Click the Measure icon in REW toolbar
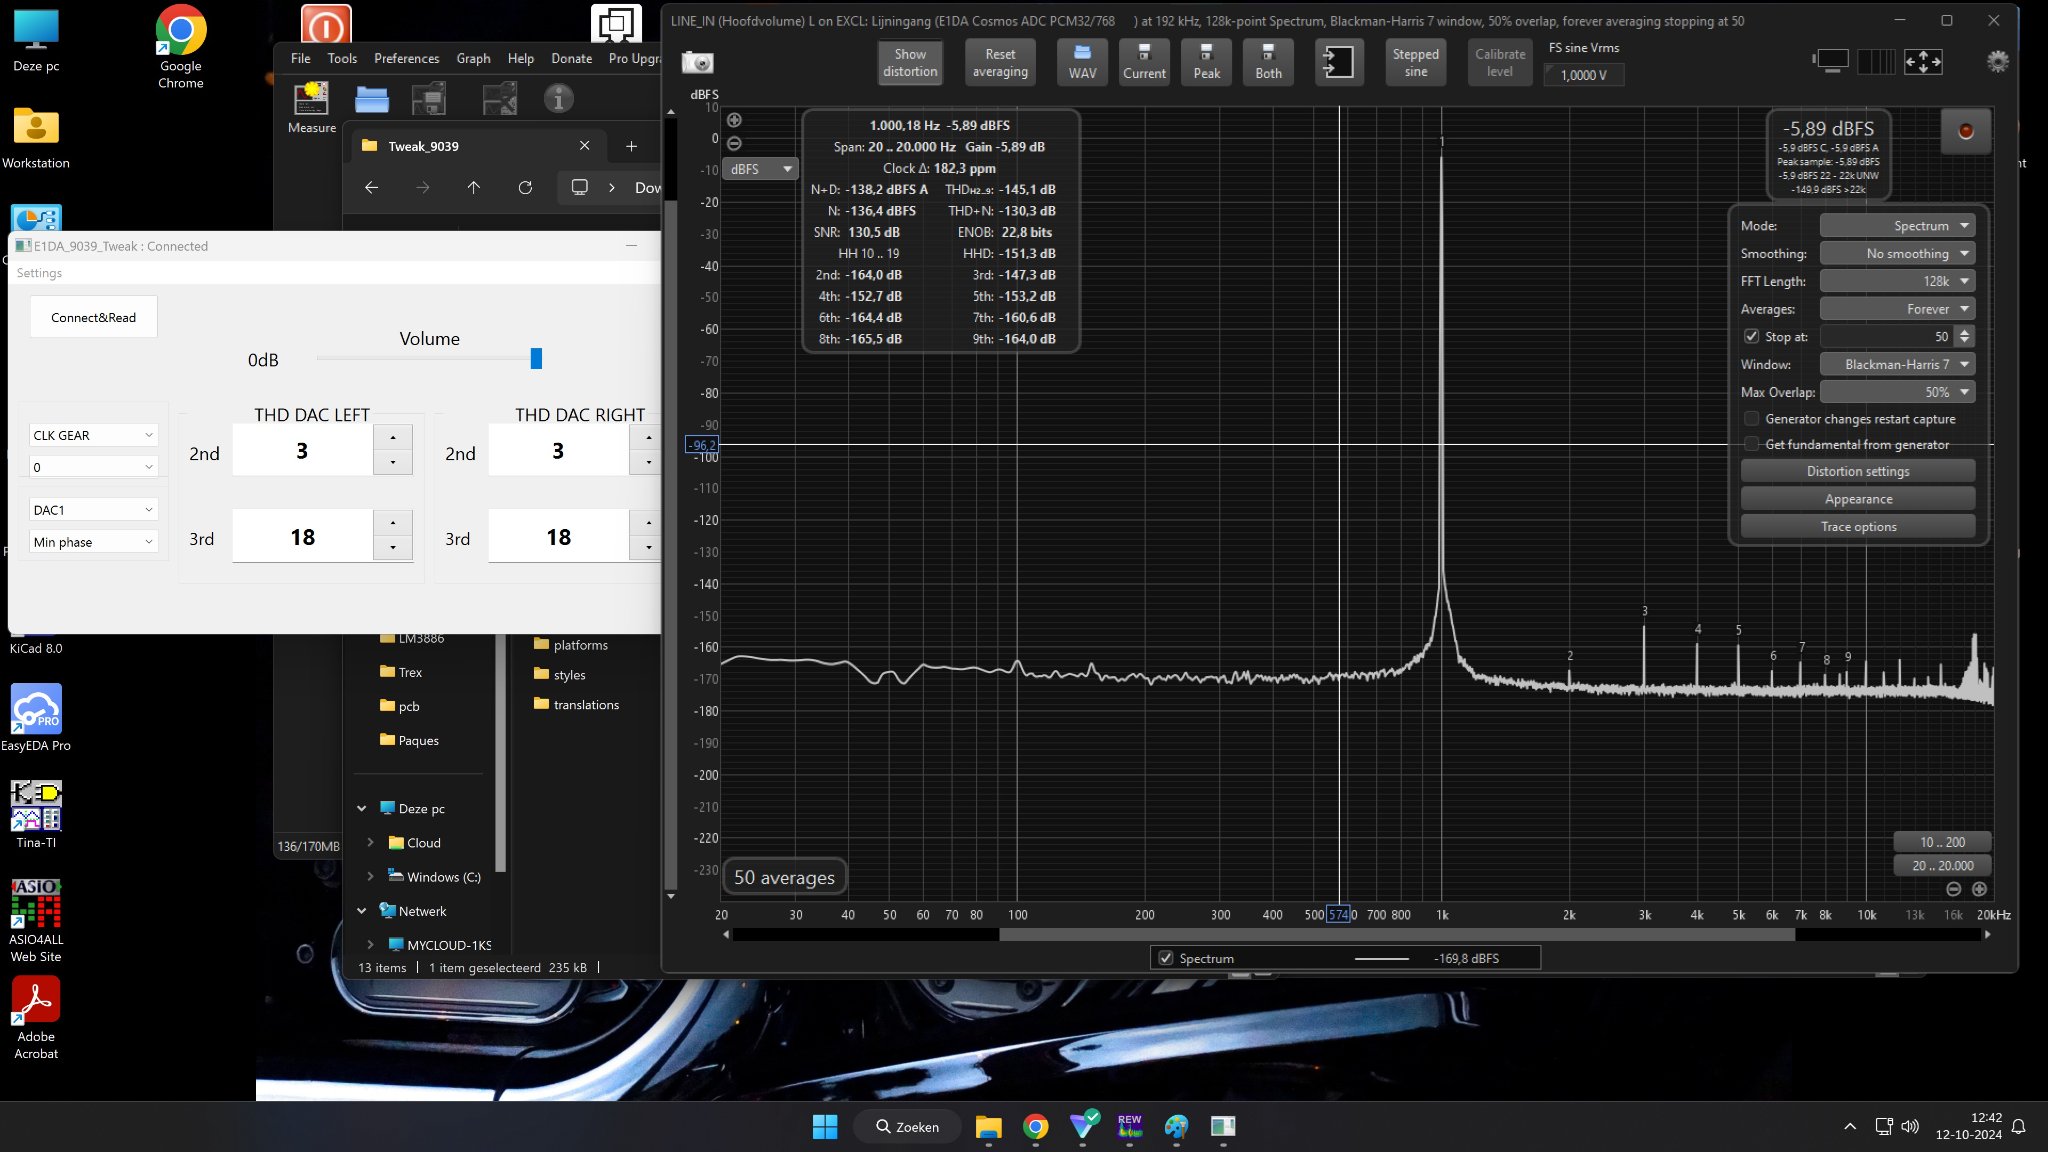 [x=311, y=108]
